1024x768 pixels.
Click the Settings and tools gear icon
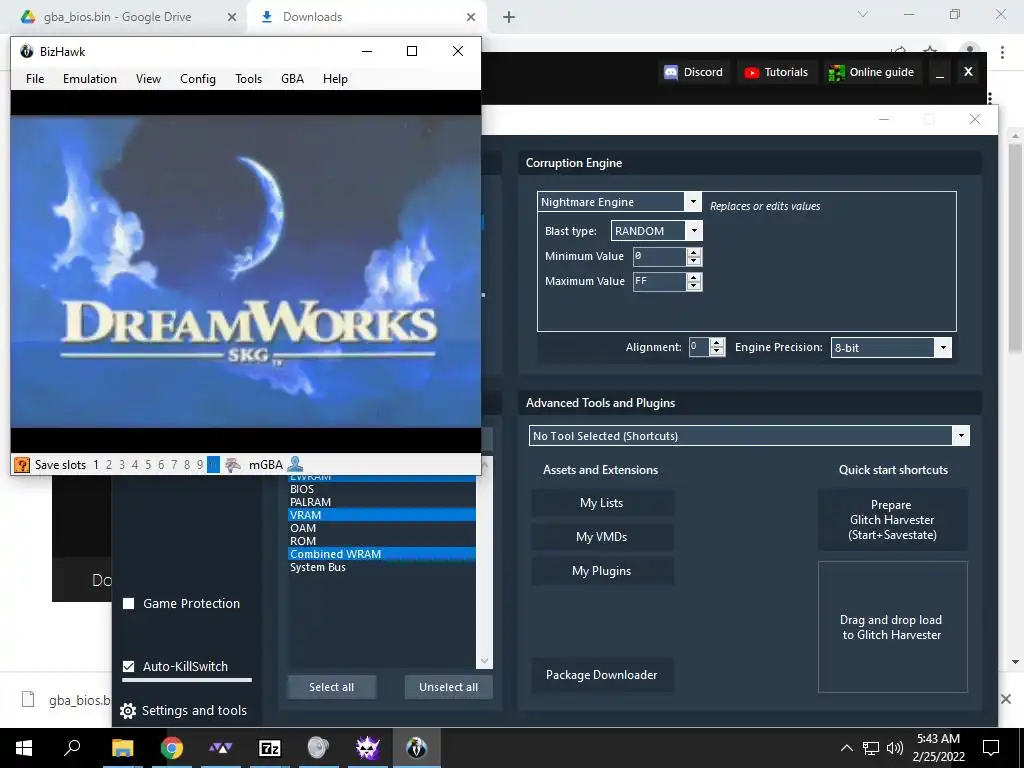(x=128, y=711)
